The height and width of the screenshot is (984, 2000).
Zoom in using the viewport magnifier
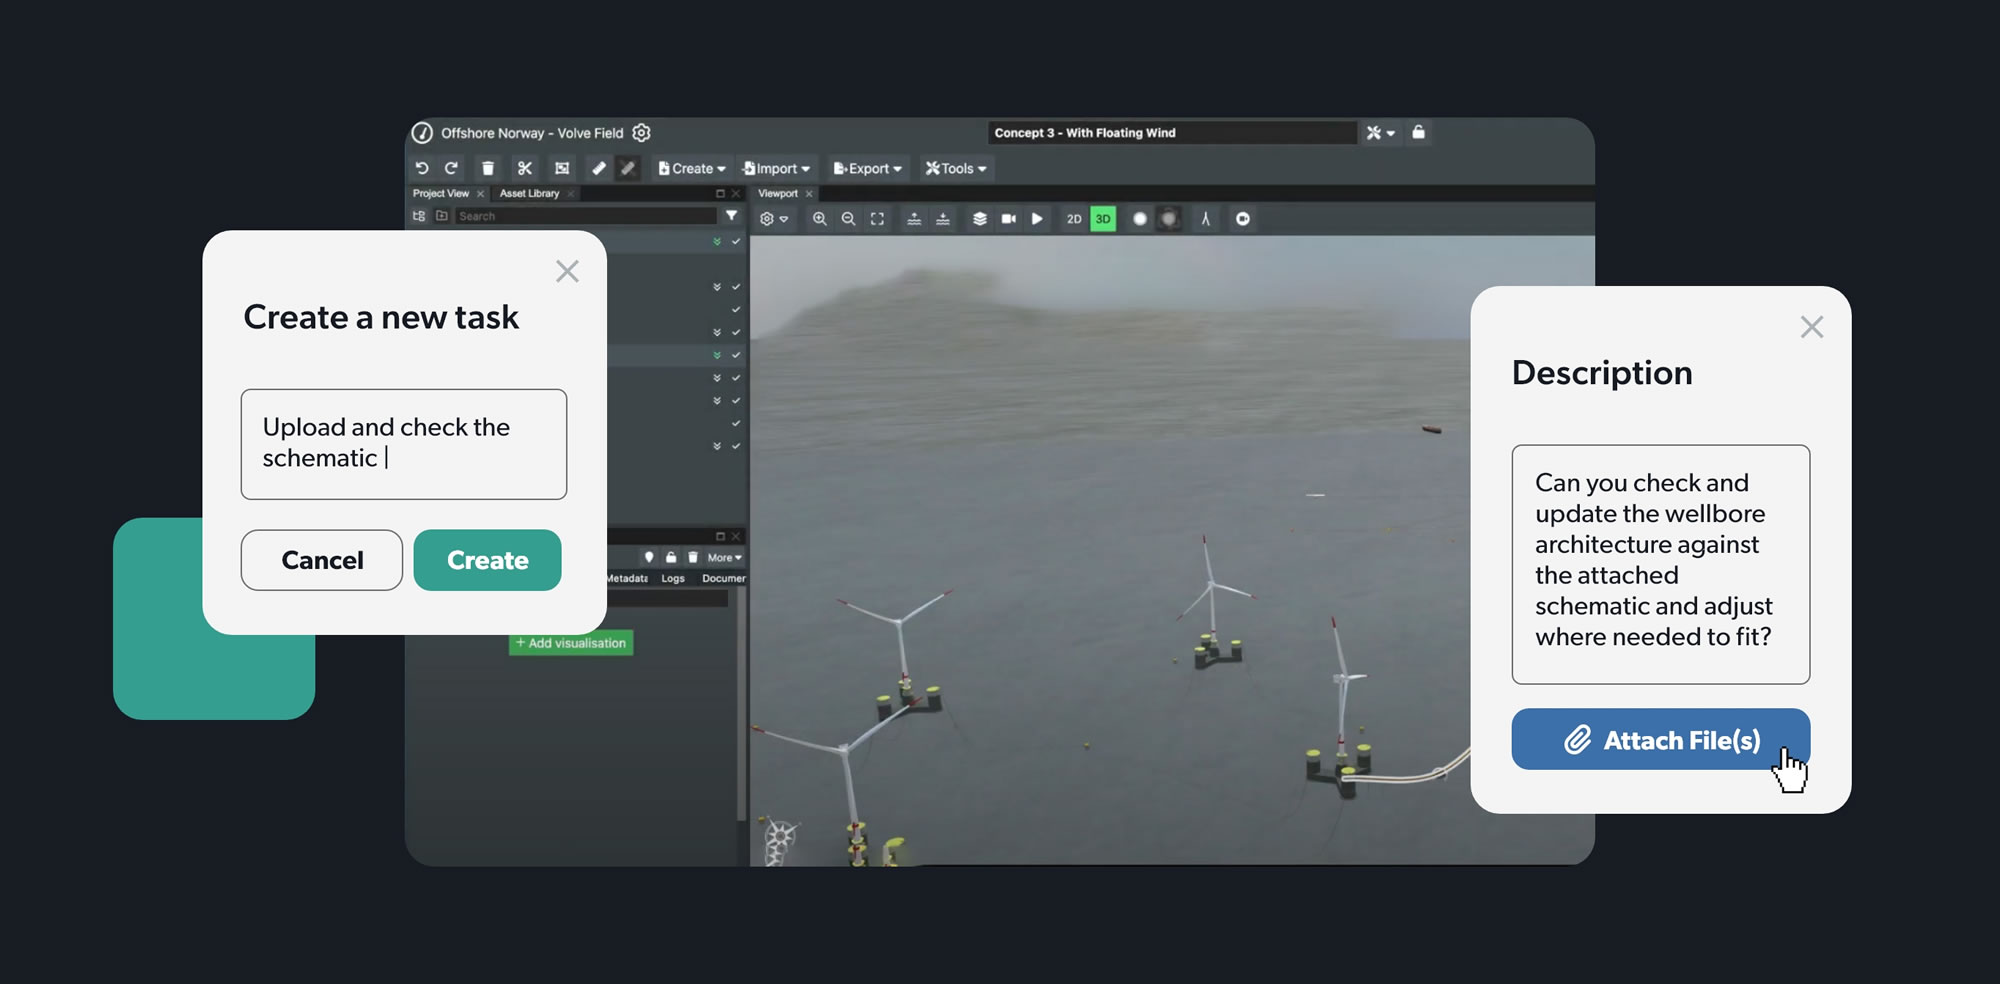click(819, 219)
